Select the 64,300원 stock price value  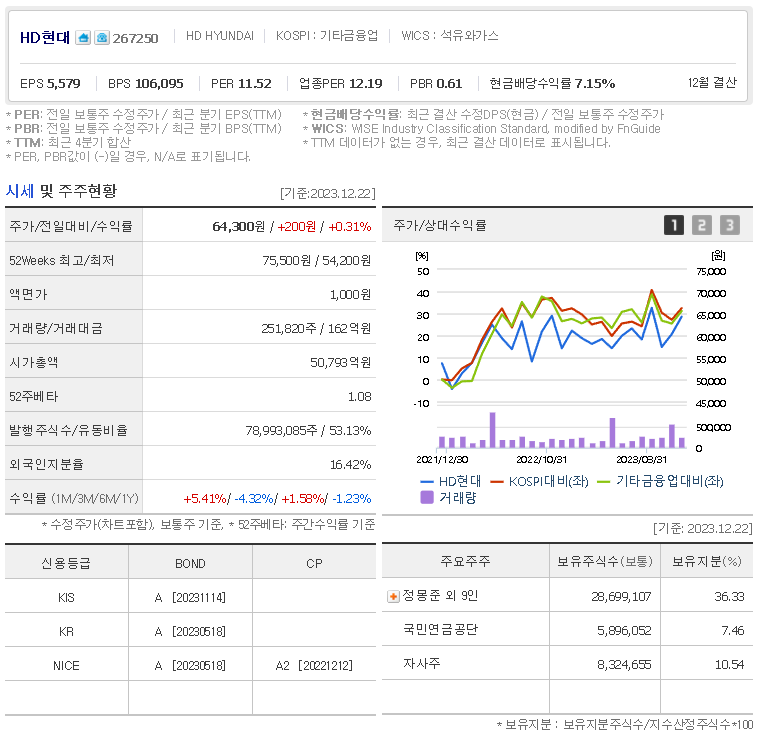[x=238, y=226]
